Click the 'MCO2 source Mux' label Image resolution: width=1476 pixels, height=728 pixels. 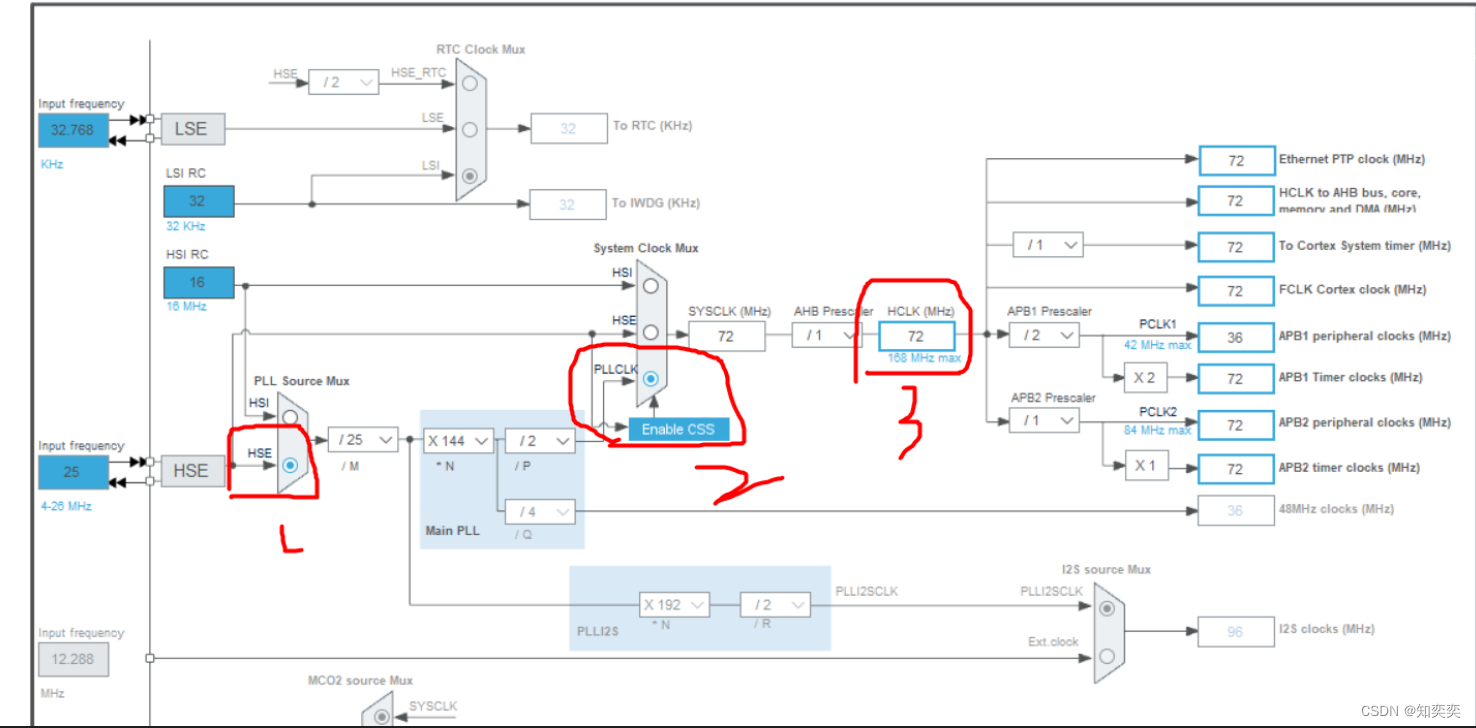(x=360, y=680)
